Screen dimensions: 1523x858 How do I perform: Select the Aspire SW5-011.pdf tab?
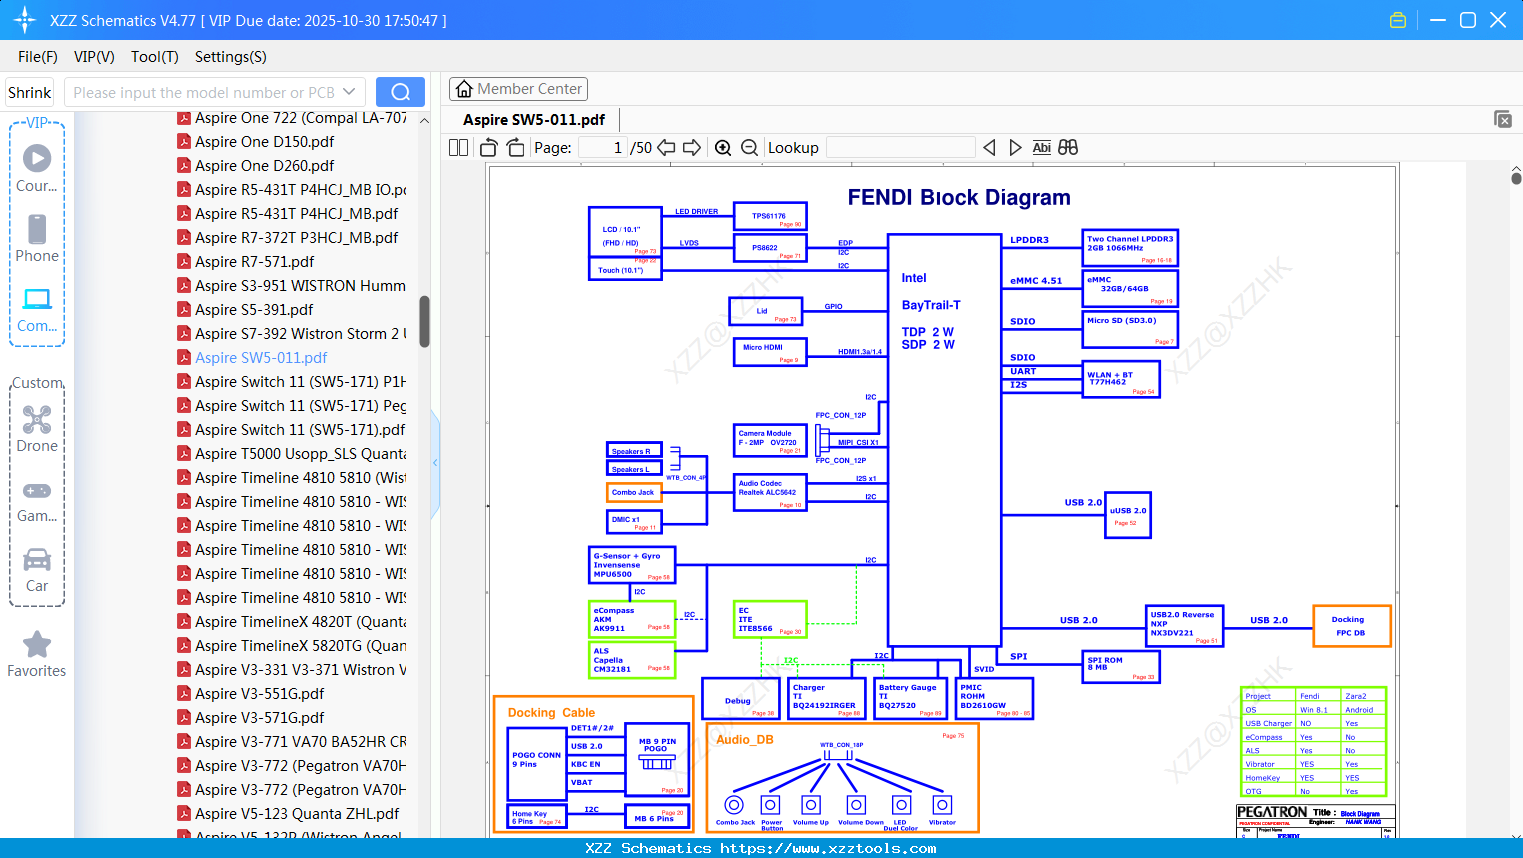click(x=534, y=120)
